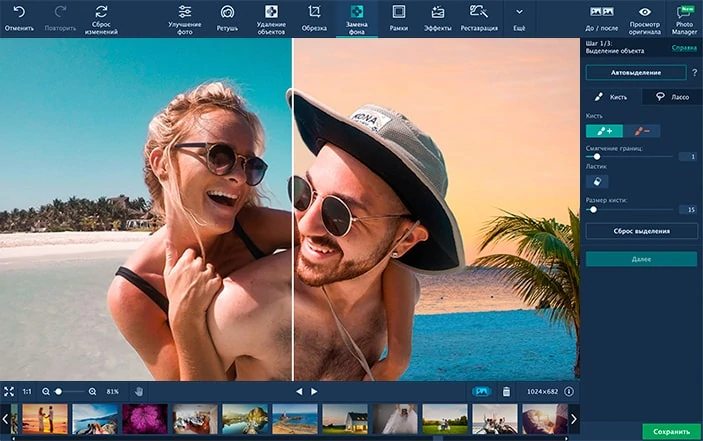Image resolution: width=703 pixels, height=441 pixels.
Task: Select the Crop (Обрезка) tool
Action: (314, 13)
